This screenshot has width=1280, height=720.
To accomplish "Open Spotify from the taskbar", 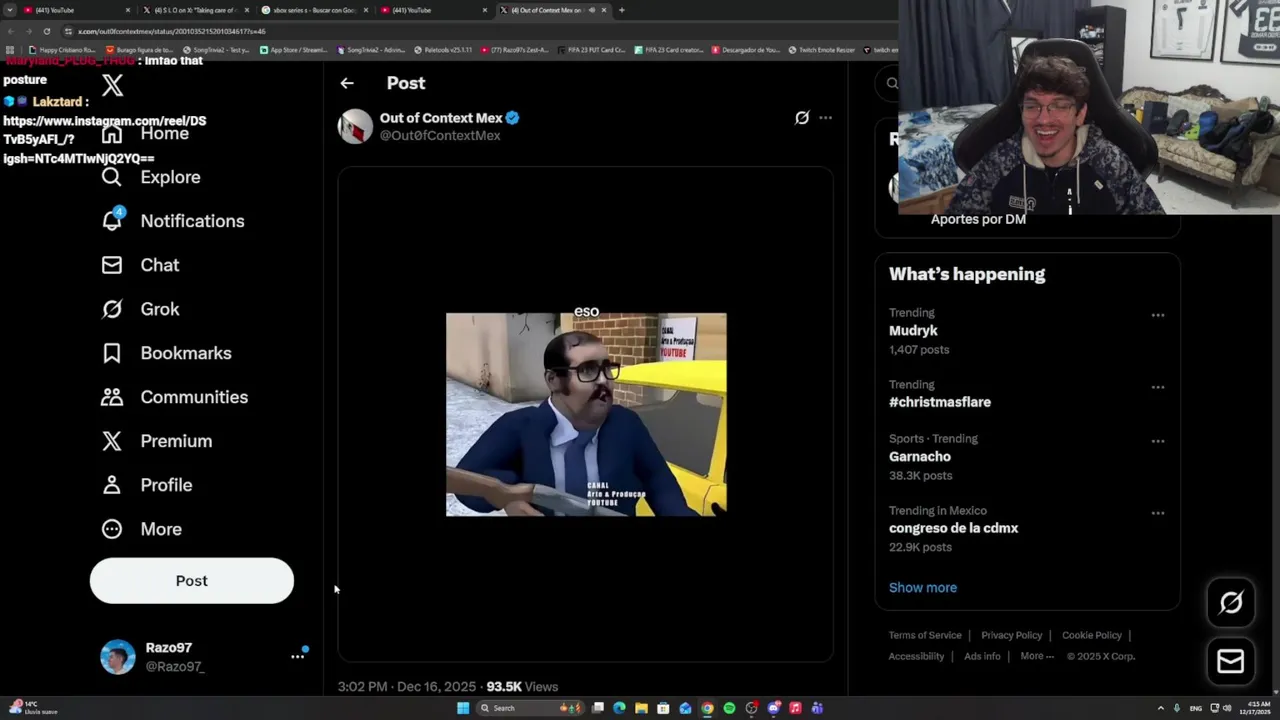I will point(729,708).
